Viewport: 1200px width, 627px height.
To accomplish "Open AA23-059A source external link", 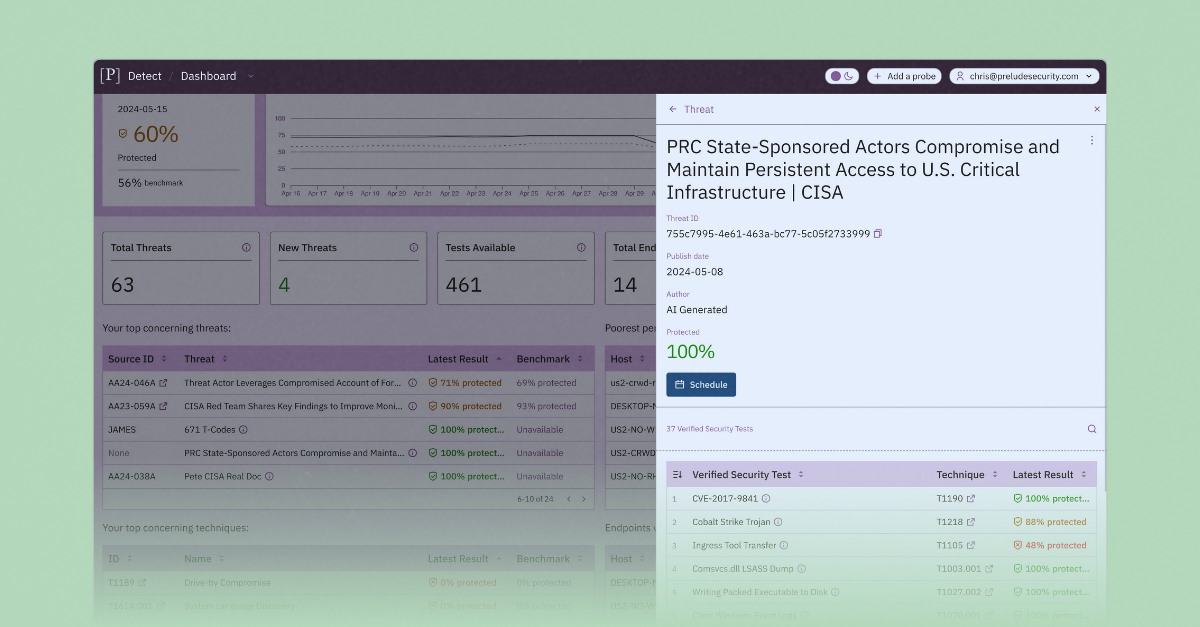I will click(163, 406).
